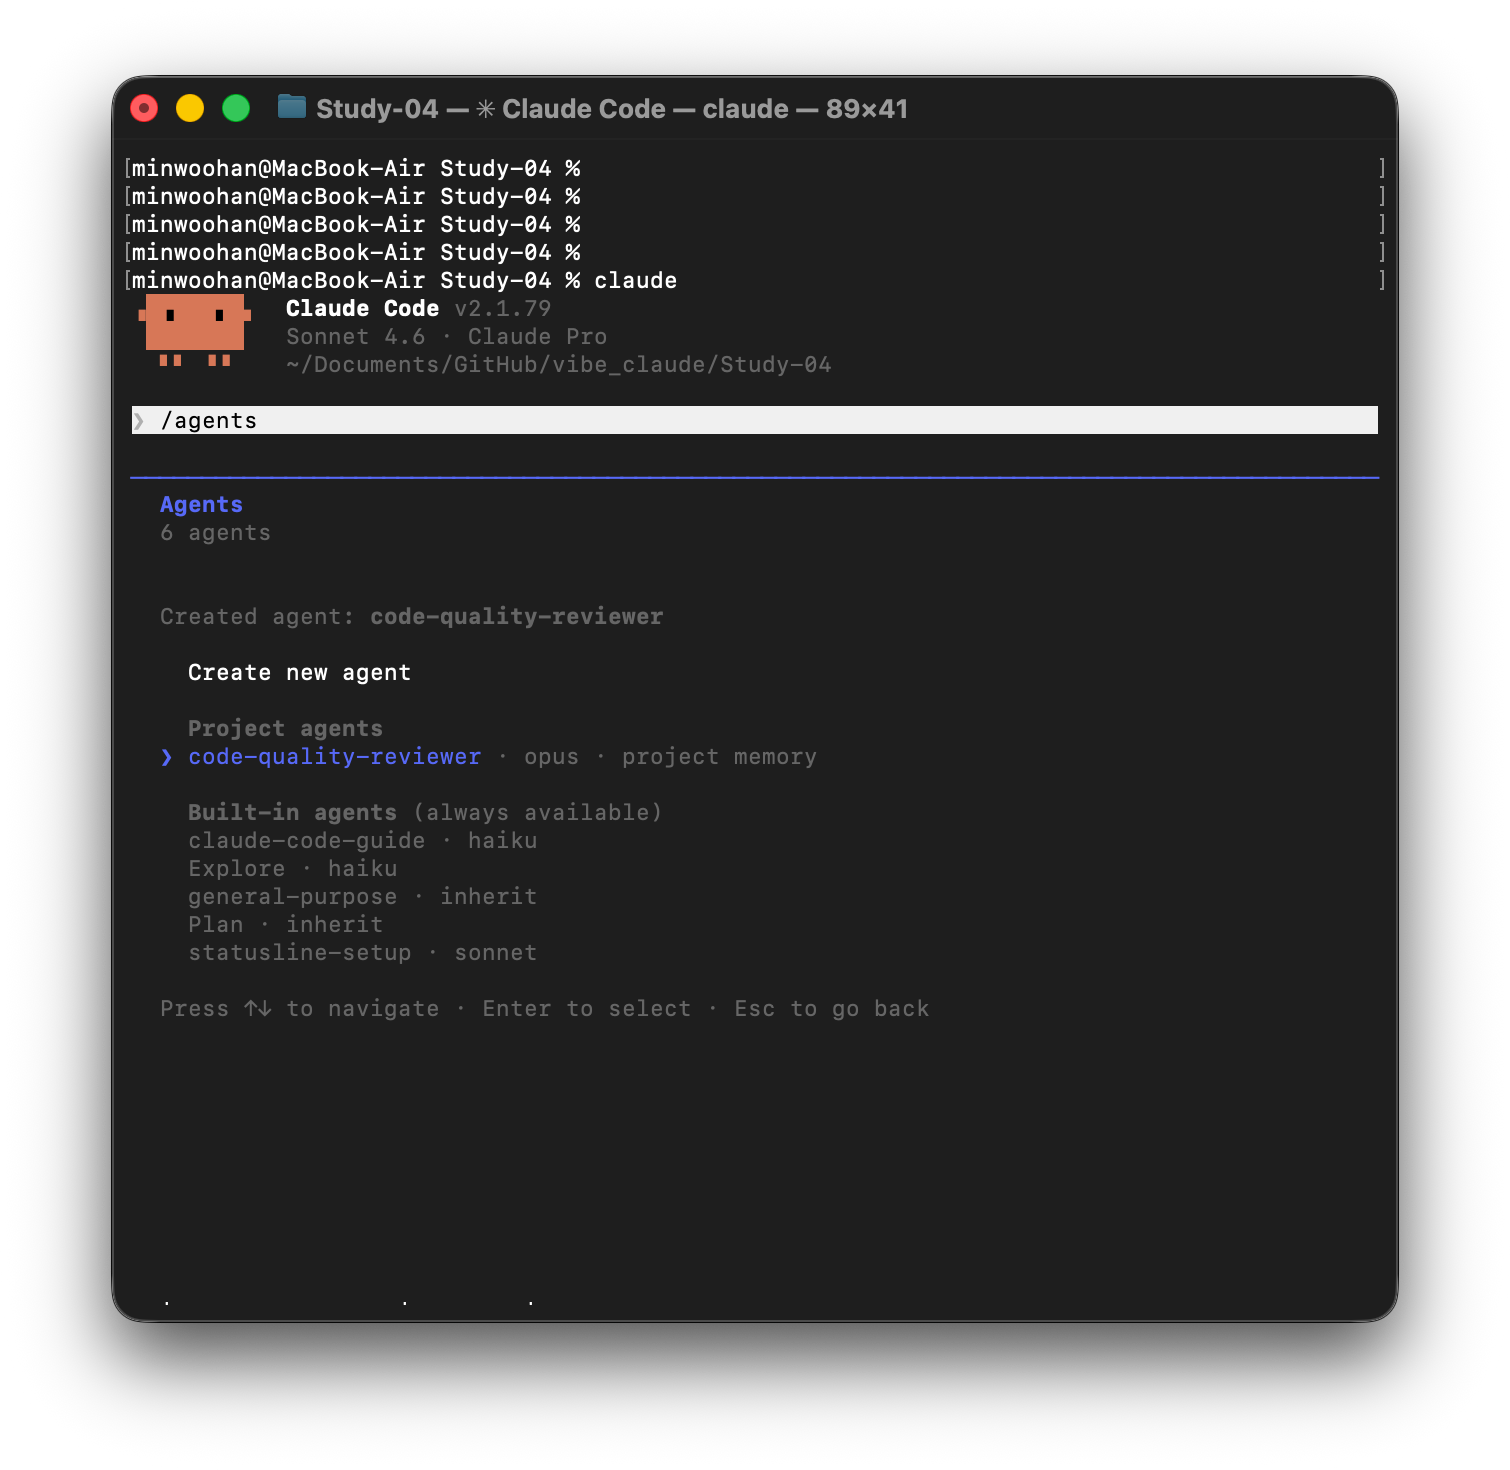Click the green zoom window button

point(236,108)
